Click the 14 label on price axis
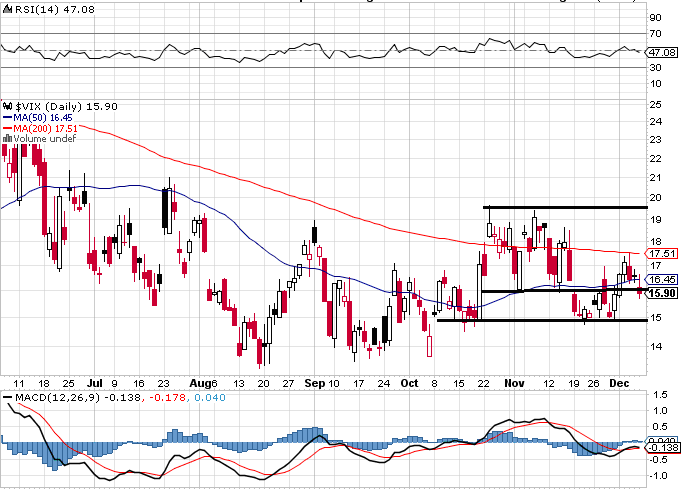689x489 pixels. coord(656,347)
